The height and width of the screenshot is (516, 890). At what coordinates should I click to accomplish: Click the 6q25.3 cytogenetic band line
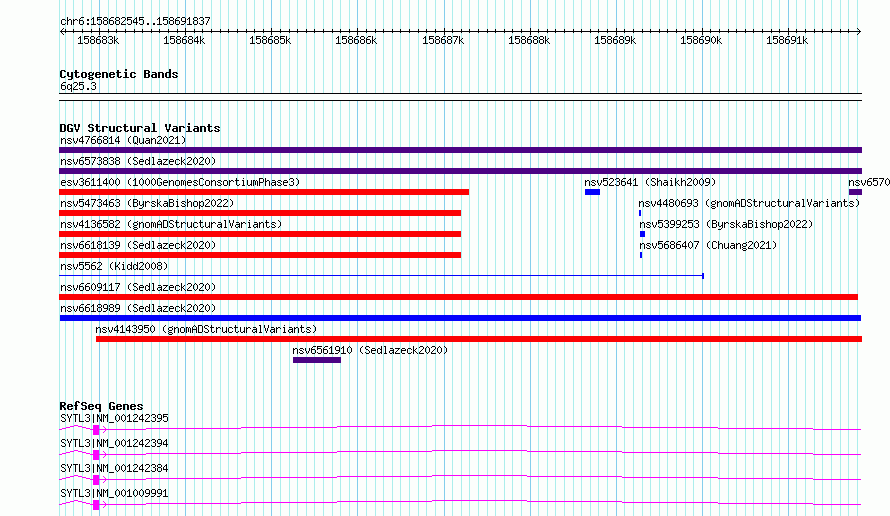[x=460, y=97]
